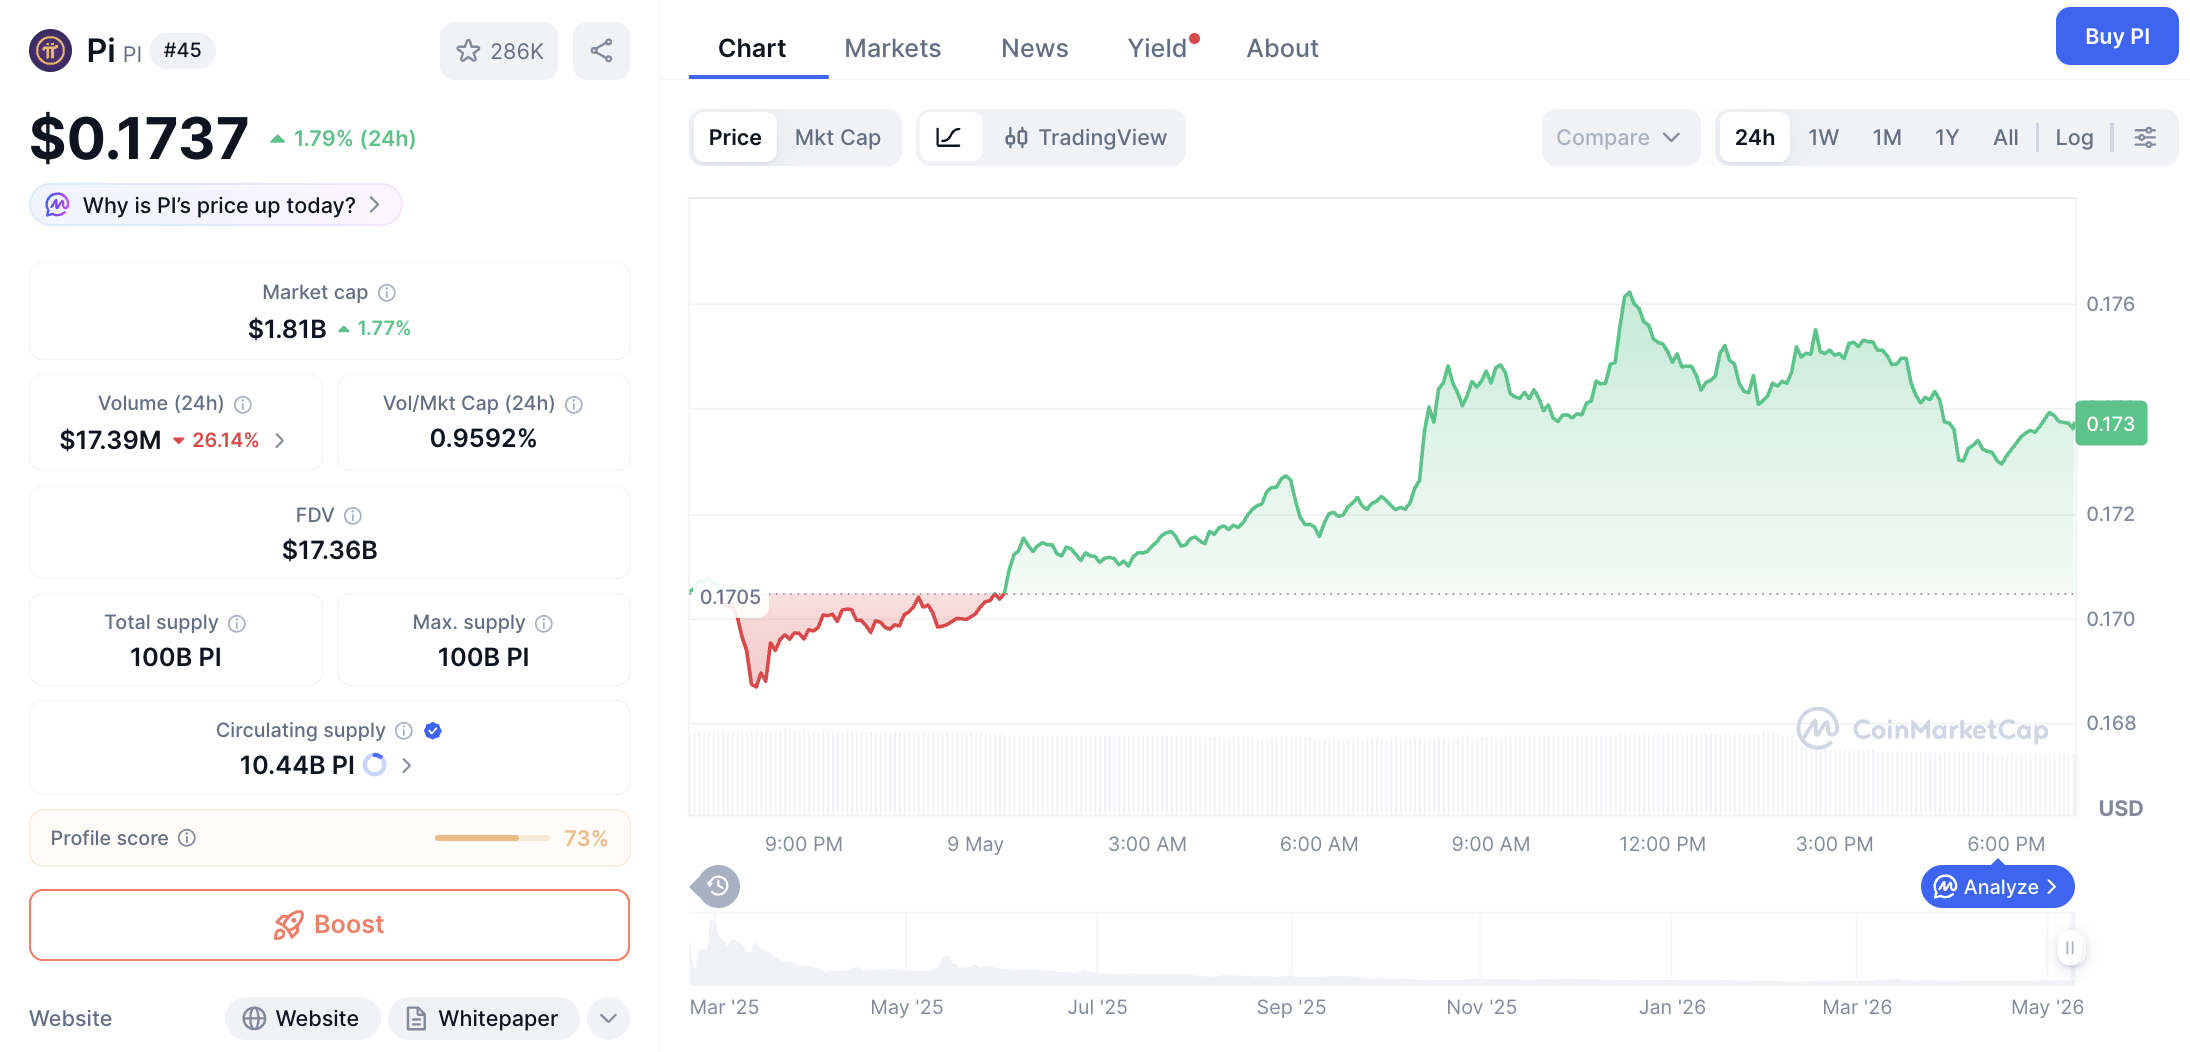The height and width of the screenshot is (1052, 2190).
Task: Switch to Price view
Action: point(735,137)
